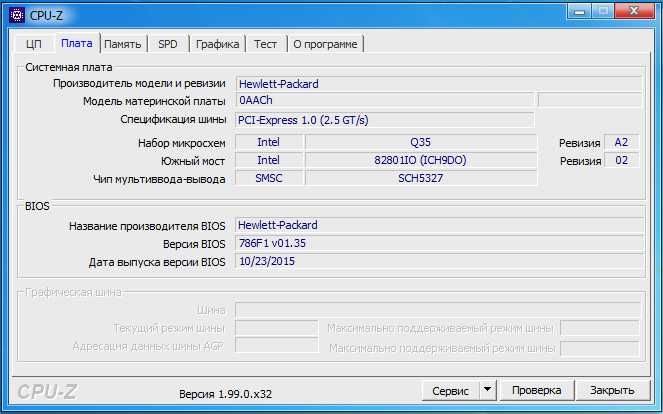Switch to the SPD tab
This screenshot has height=414, width=663.
coord(167,44)
